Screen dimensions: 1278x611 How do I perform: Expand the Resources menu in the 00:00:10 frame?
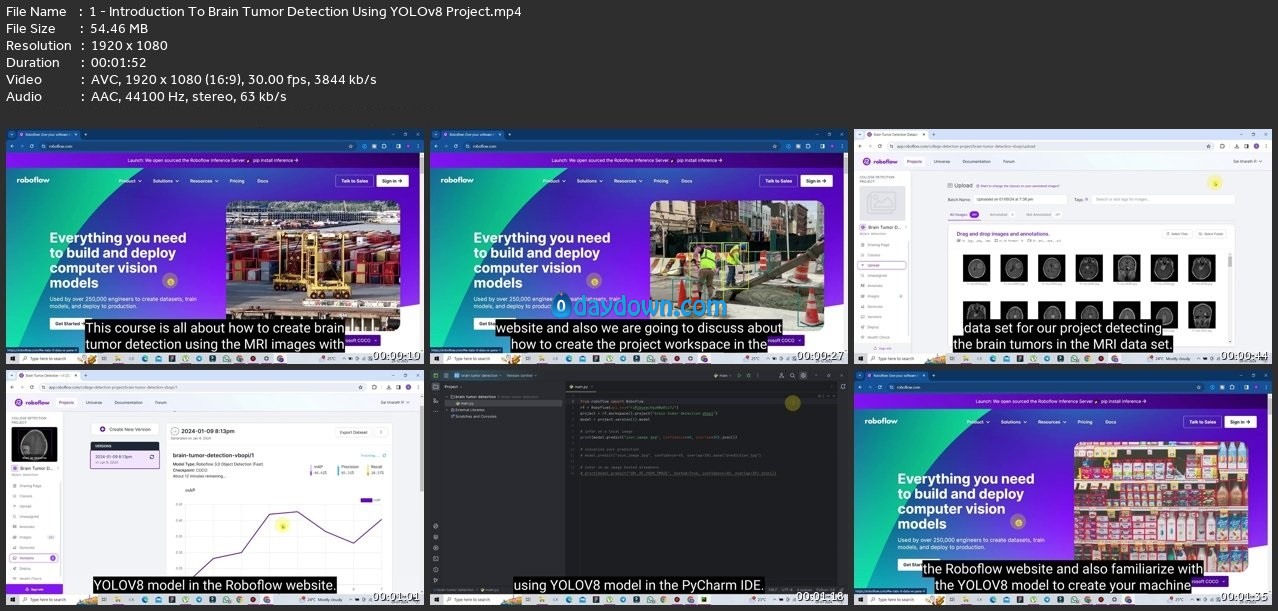pos(204,181)
